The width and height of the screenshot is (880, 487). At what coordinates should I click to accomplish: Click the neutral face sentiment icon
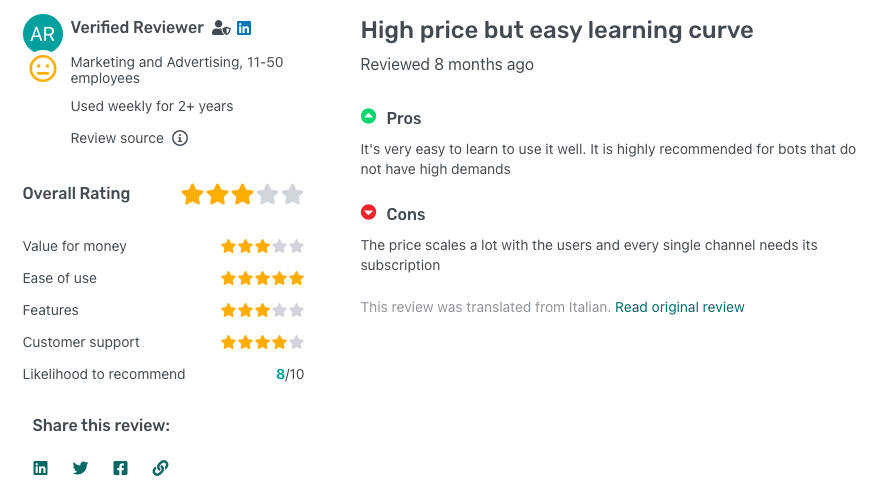coord(43,69)
